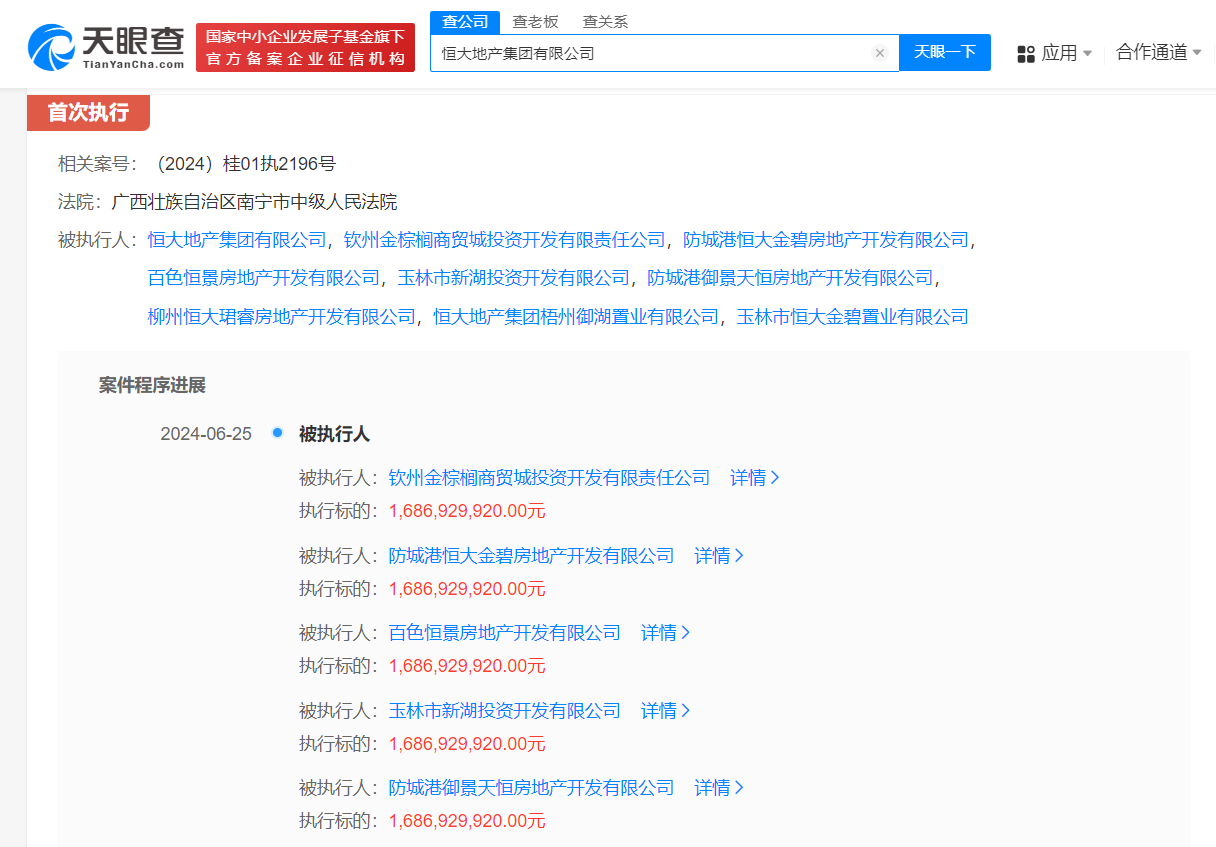Open 柳州恒大珺睿房地产开发有限公司 link

[281, 317]
